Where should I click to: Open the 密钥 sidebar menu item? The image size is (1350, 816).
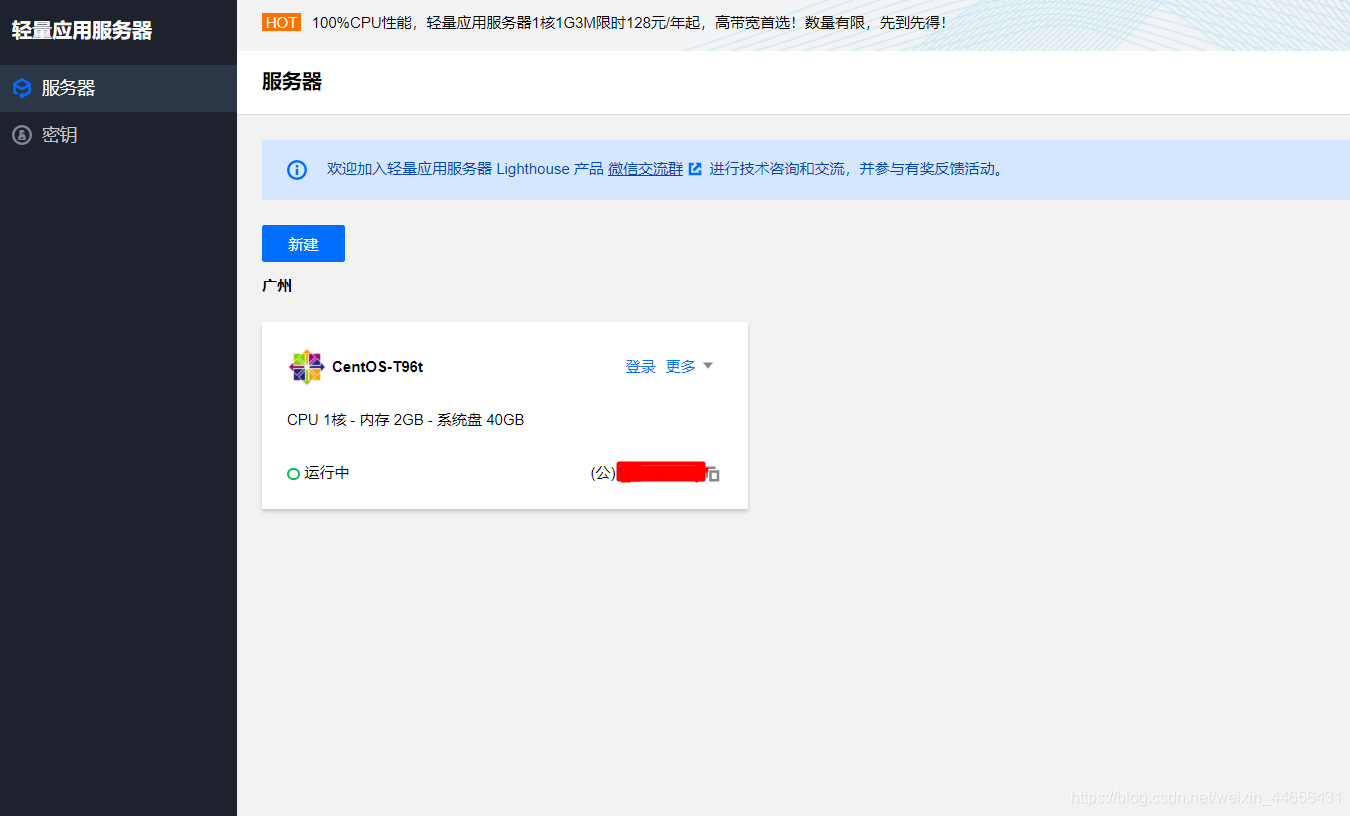coord(60,135)
